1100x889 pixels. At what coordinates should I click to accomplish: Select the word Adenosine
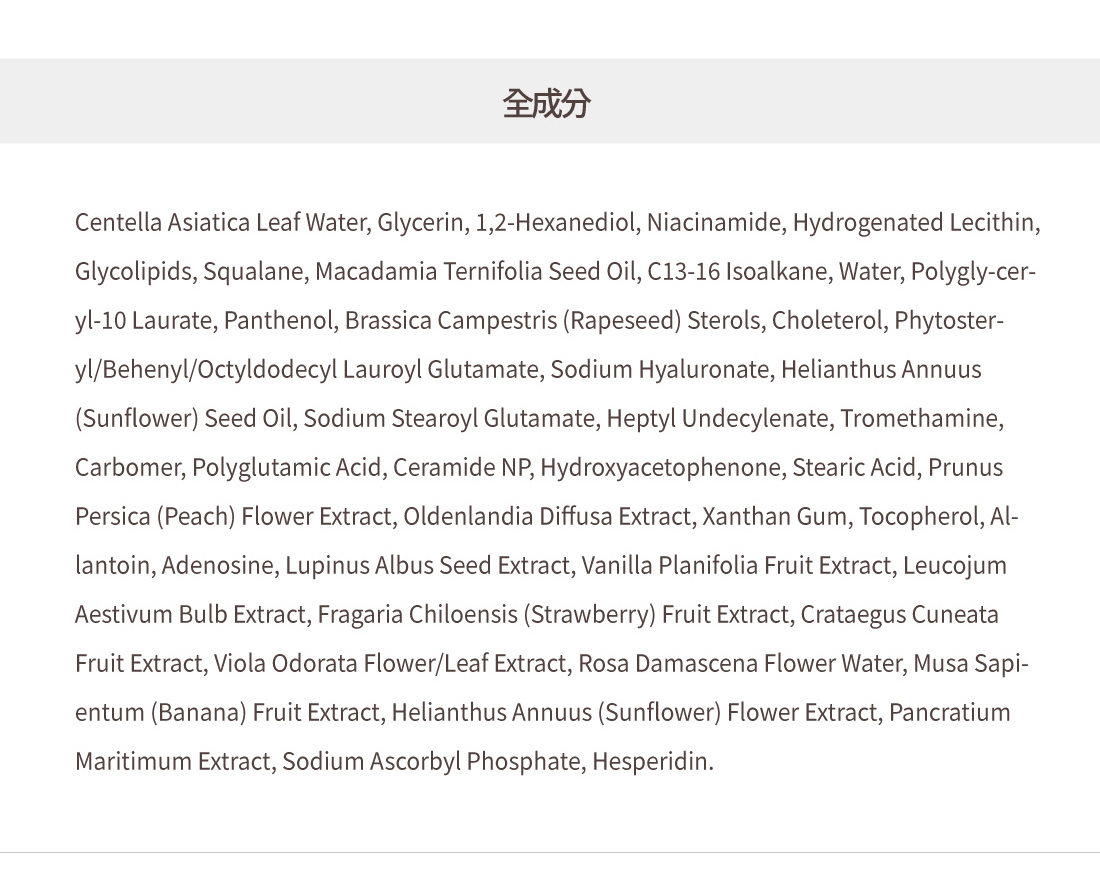click(x=217, y=565)
